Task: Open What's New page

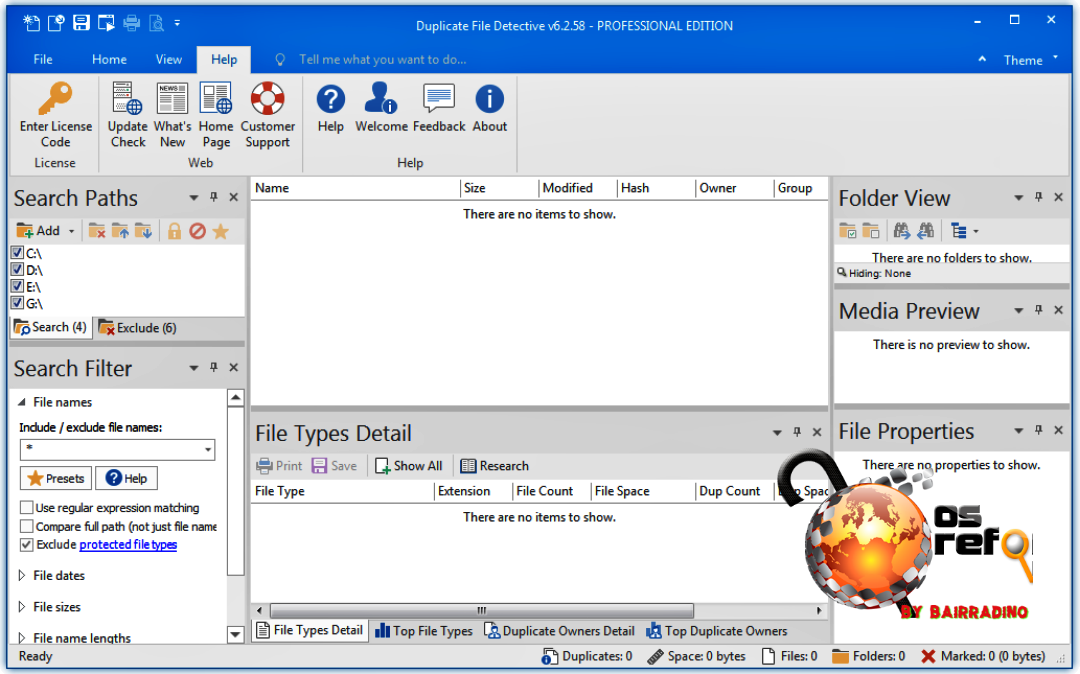Action: pos(172,114)
